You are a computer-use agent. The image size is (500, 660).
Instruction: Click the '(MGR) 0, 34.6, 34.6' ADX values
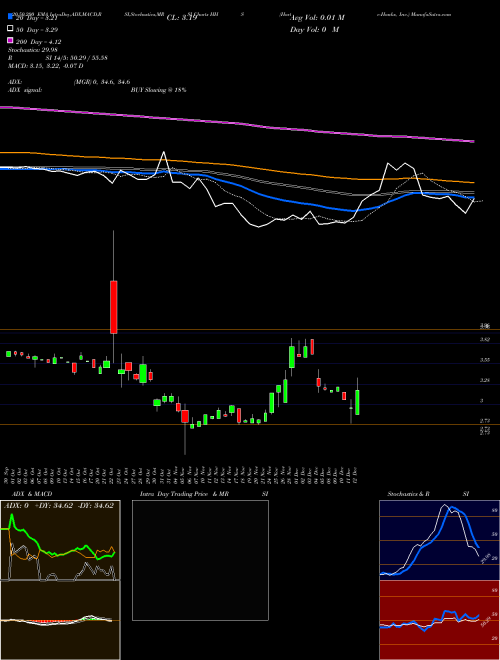point(102,82)
